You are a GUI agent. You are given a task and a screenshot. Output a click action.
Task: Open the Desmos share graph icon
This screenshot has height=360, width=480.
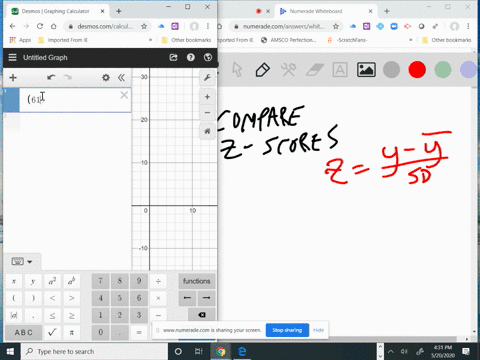tap(173, 57)
